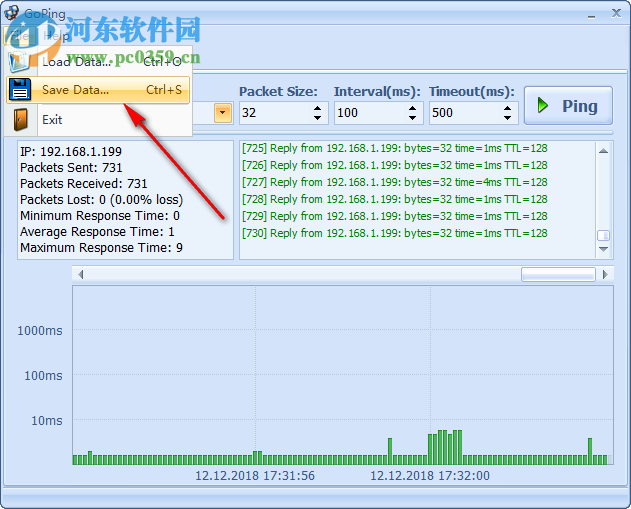This screenshot has width=631, height=509.
Task: Click the Maximum Response Time: 9 line
Action: tap(101, 248)
